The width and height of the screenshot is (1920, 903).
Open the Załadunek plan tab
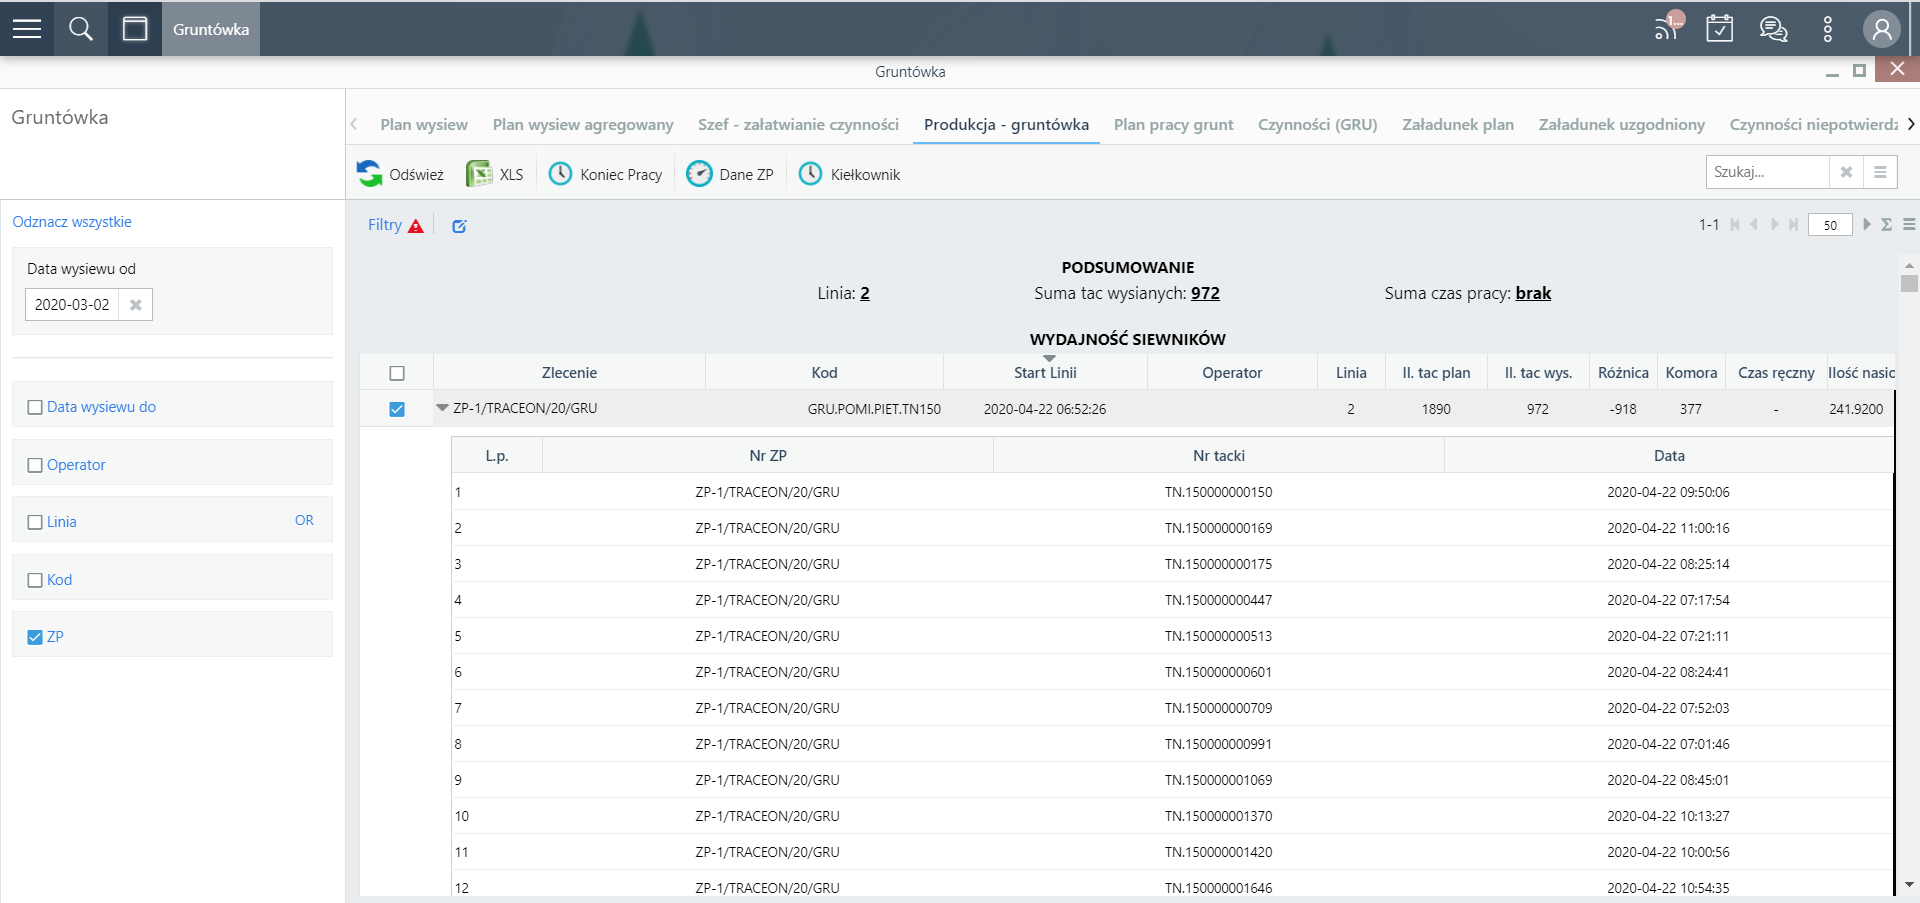click(1458, 125)
